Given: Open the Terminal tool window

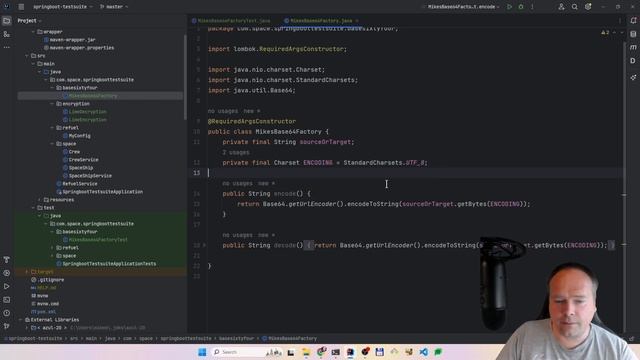Looking at the screenshot, I should 7,300.
